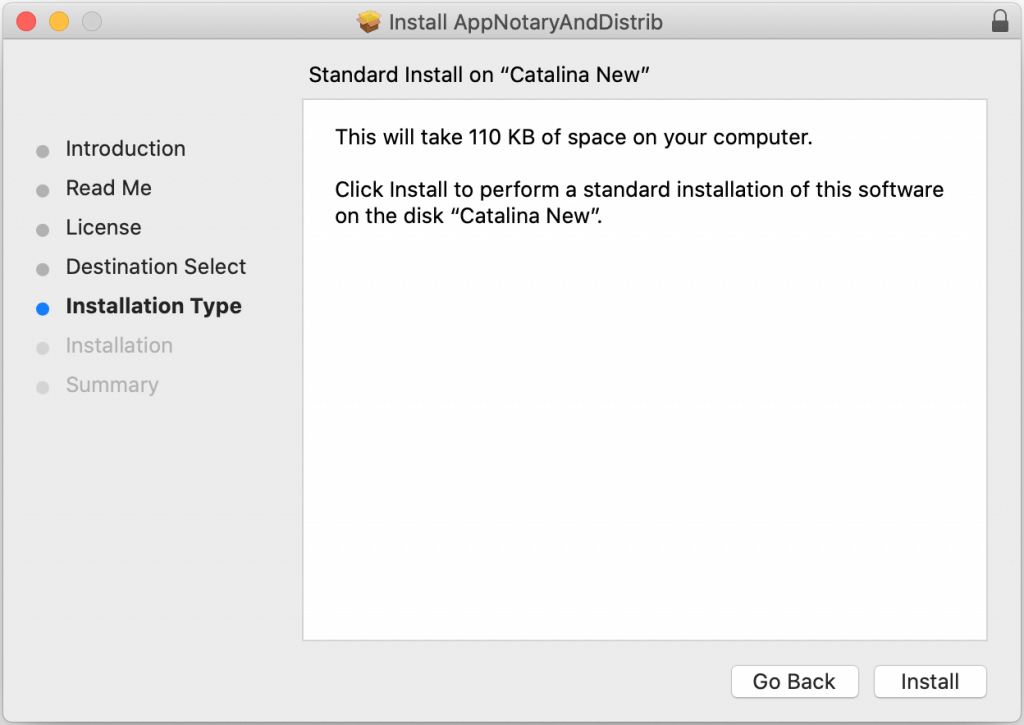Open the Read Me step
Viewport: 1024px width, 725px height.
click(x=108, y=188)
